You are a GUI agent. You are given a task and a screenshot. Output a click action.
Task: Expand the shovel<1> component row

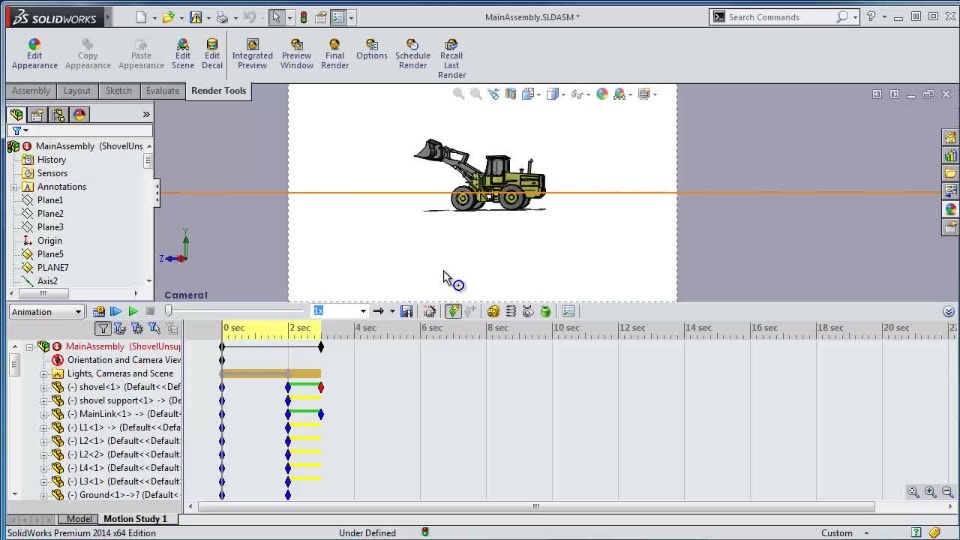(43, 388)
